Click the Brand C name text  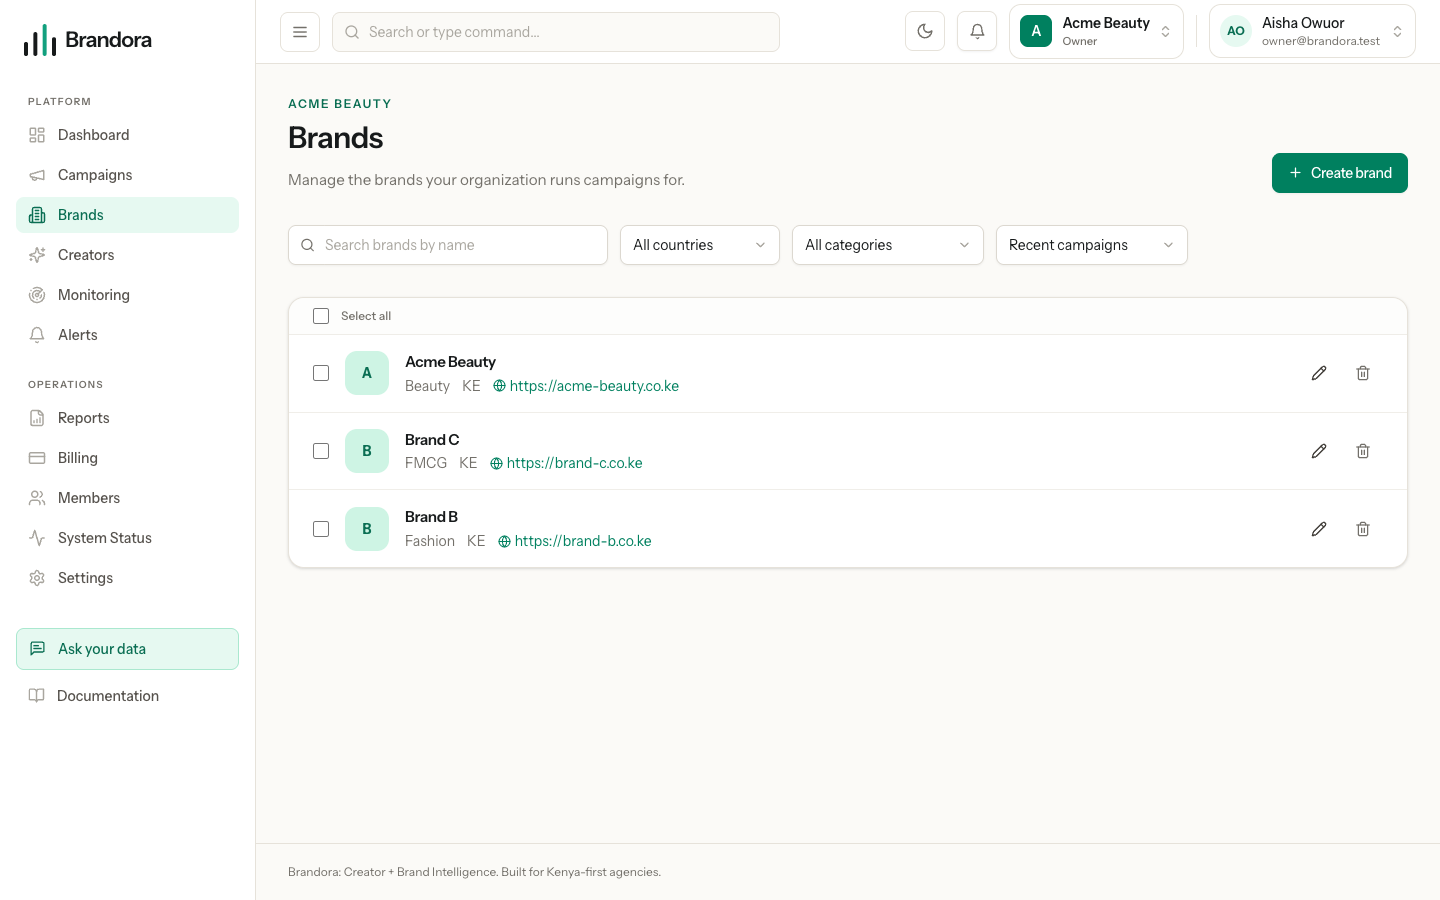[x=432, y=440]
